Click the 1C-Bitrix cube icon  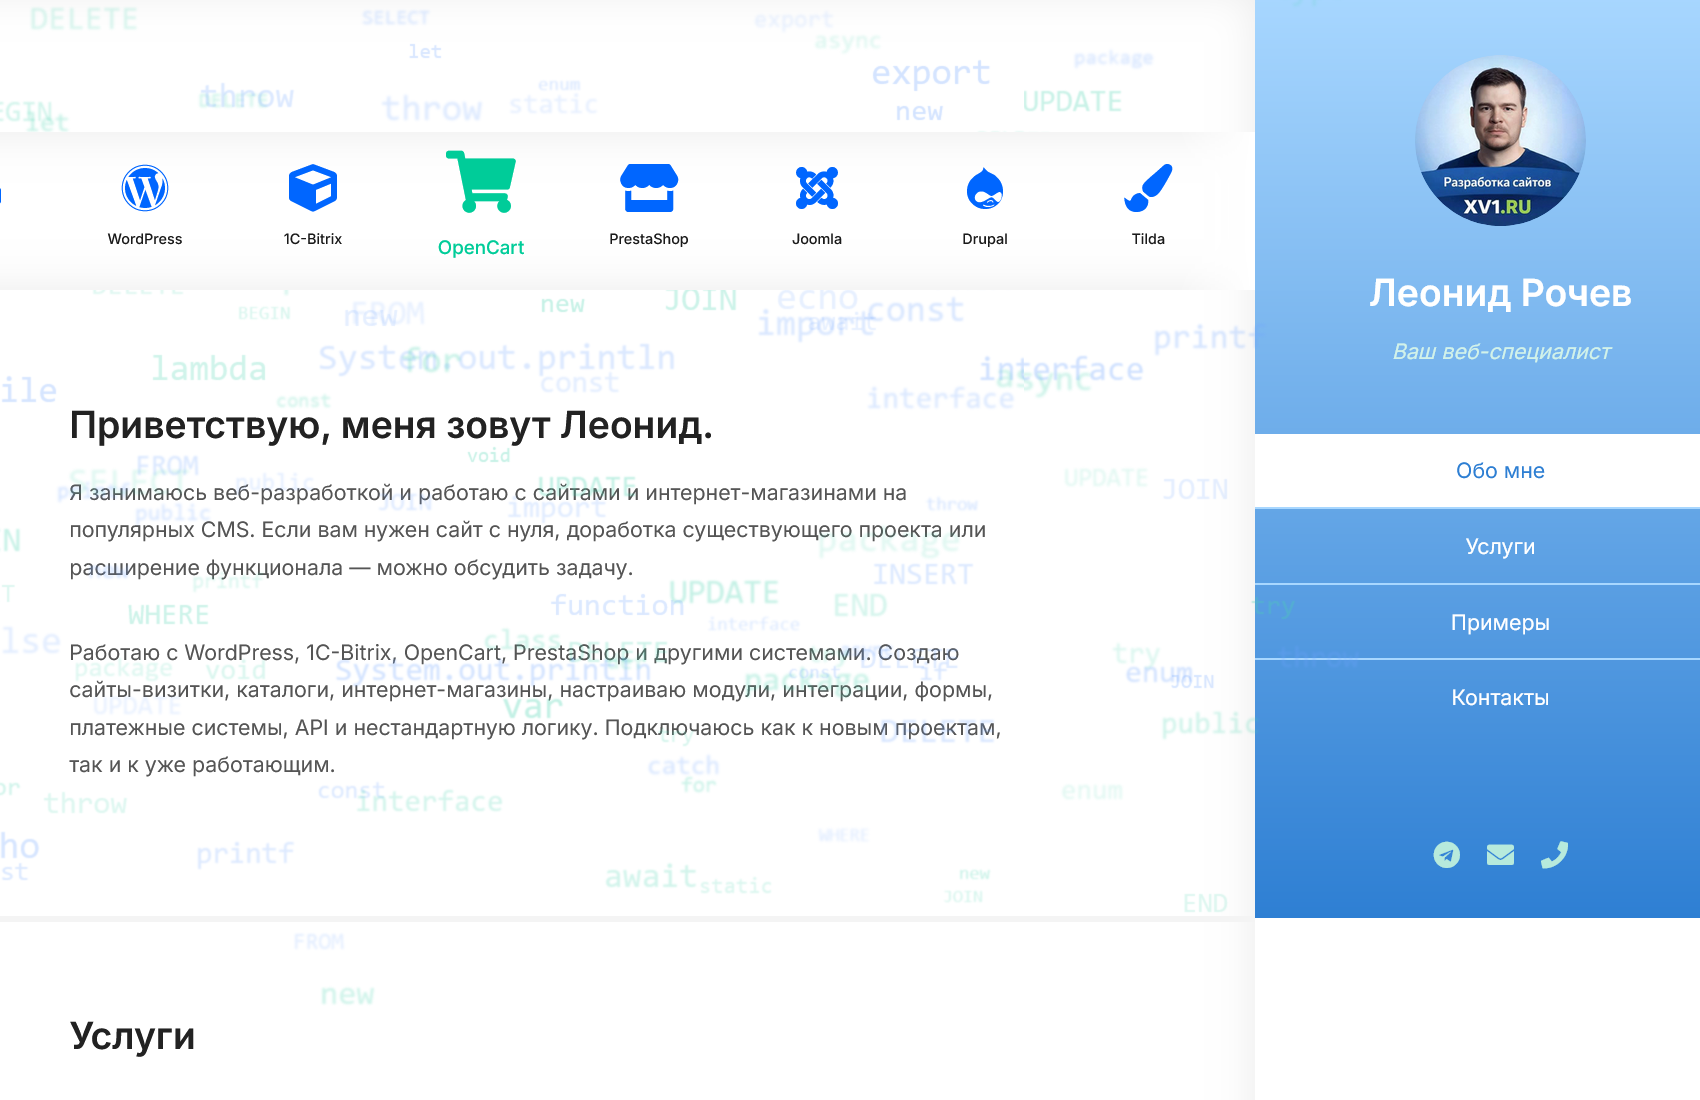tap(313, 186)
